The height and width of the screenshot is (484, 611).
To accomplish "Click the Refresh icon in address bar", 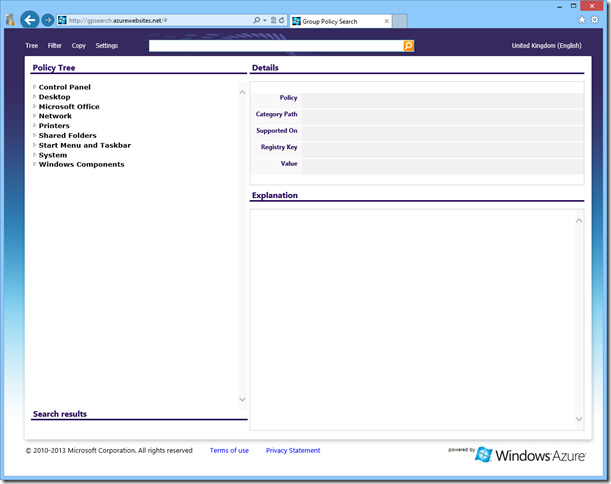I will (282, 21).
